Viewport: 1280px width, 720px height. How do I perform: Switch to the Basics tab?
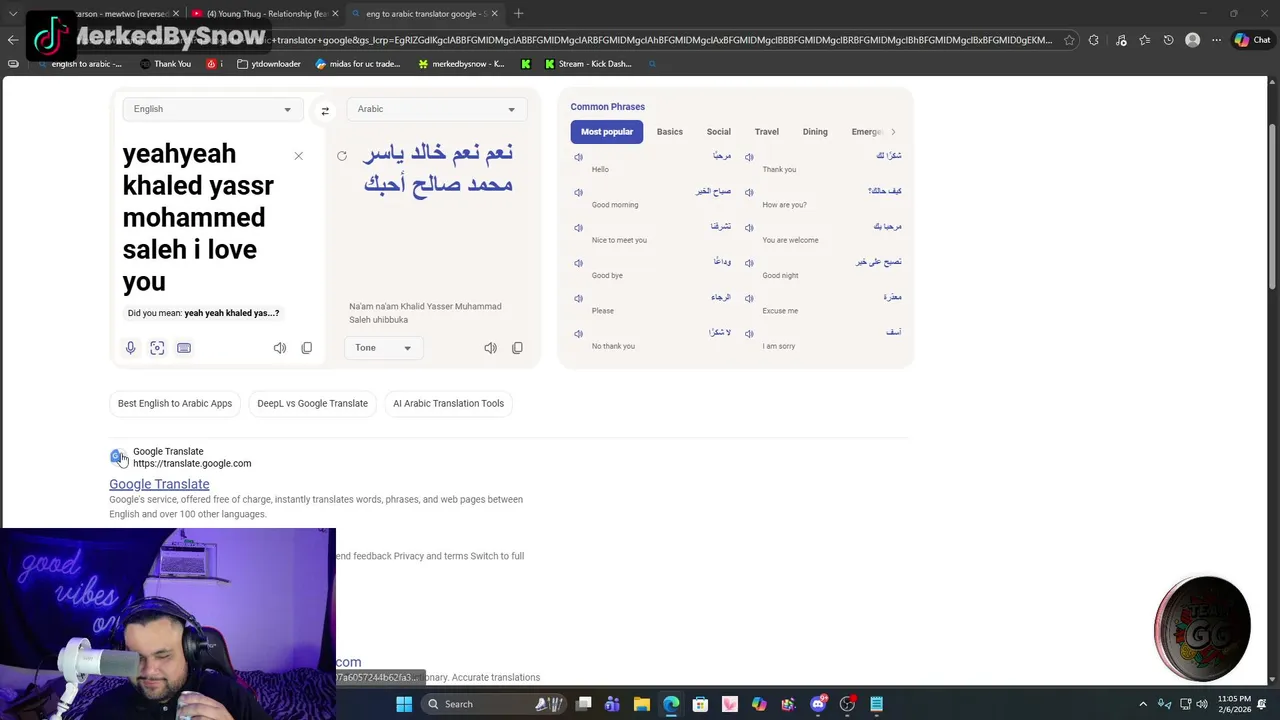point(670,132)
